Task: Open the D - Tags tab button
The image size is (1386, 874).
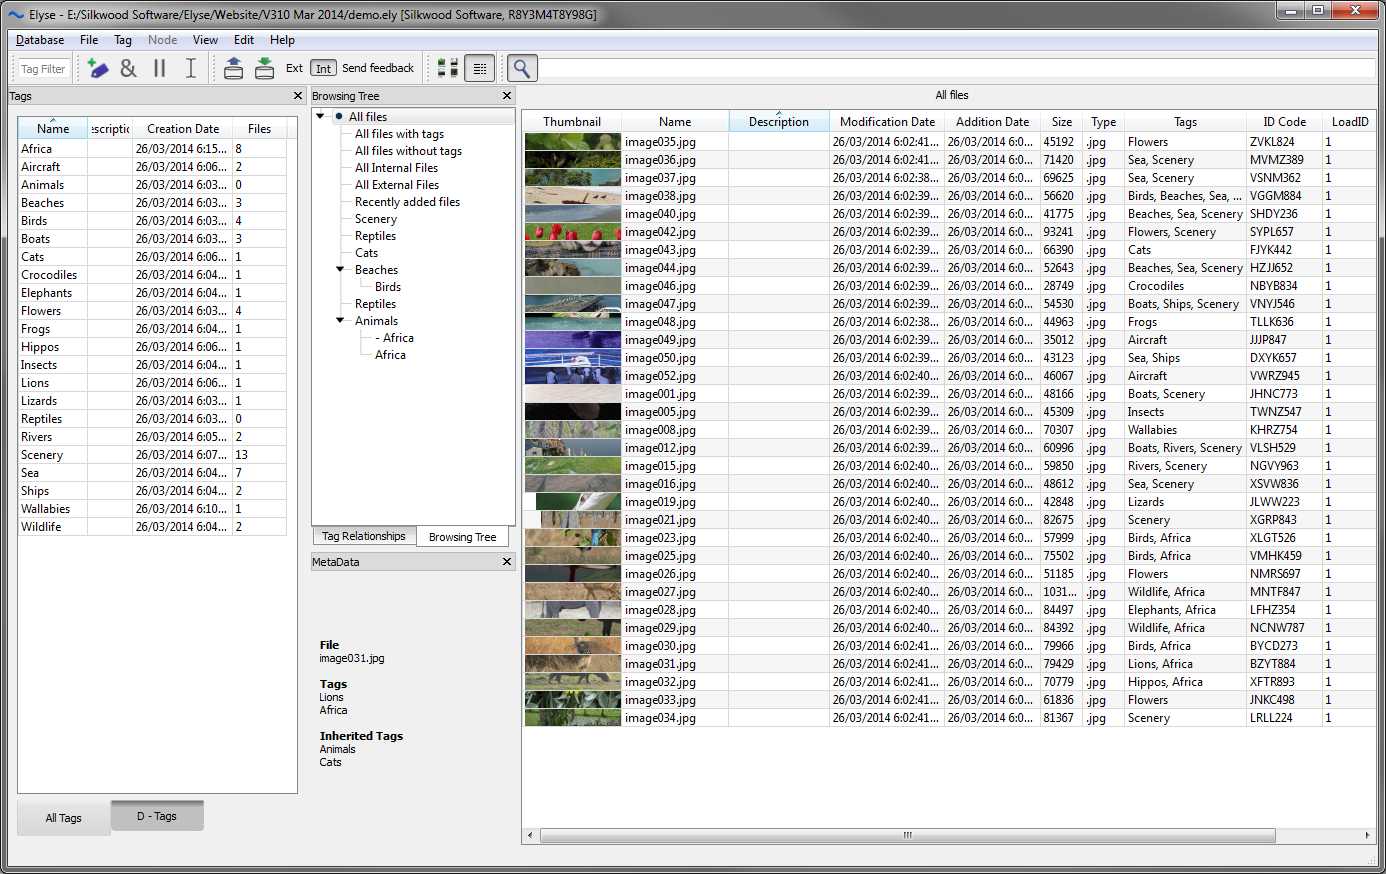Action: pos(157,816)
